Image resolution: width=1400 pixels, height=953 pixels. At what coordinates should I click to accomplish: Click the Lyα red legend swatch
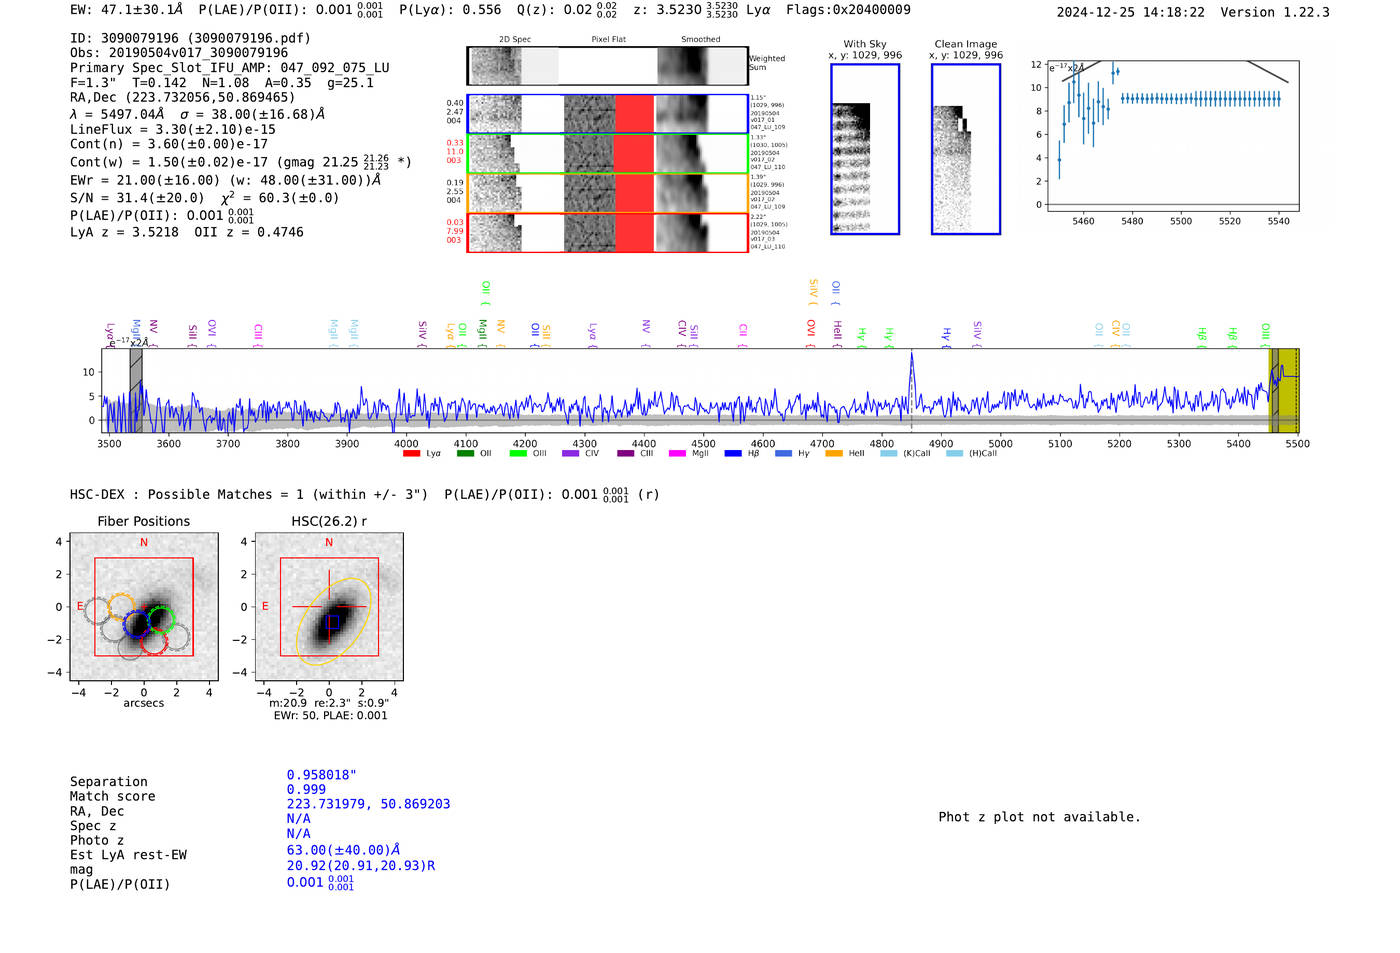pyautogui.click(x=411, y=454)
